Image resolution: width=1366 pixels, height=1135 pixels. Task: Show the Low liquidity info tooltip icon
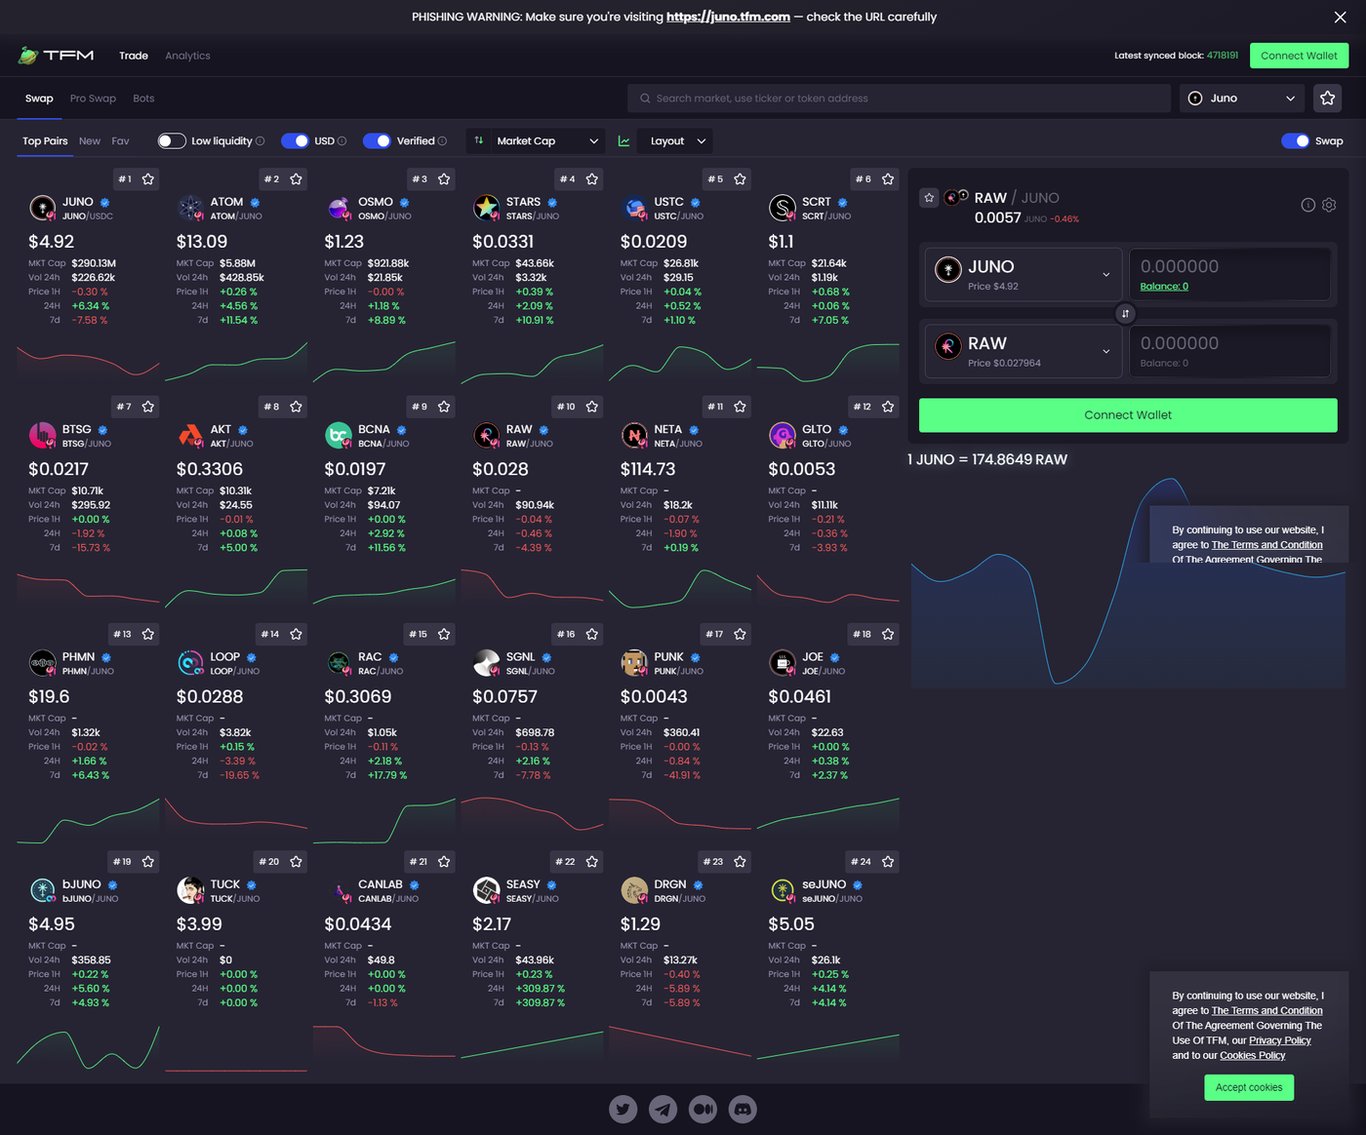click(x=260, y=141)
